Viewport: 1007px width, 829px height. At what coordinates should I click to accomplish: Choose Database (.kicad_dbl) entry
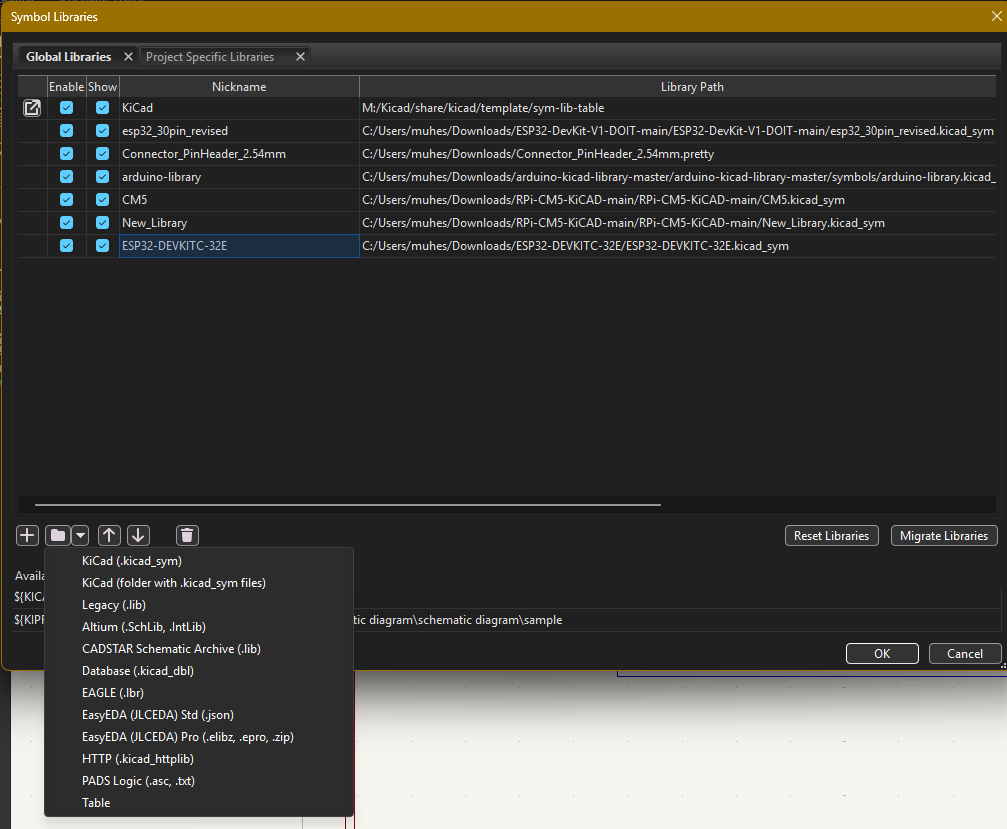(199, 671)
